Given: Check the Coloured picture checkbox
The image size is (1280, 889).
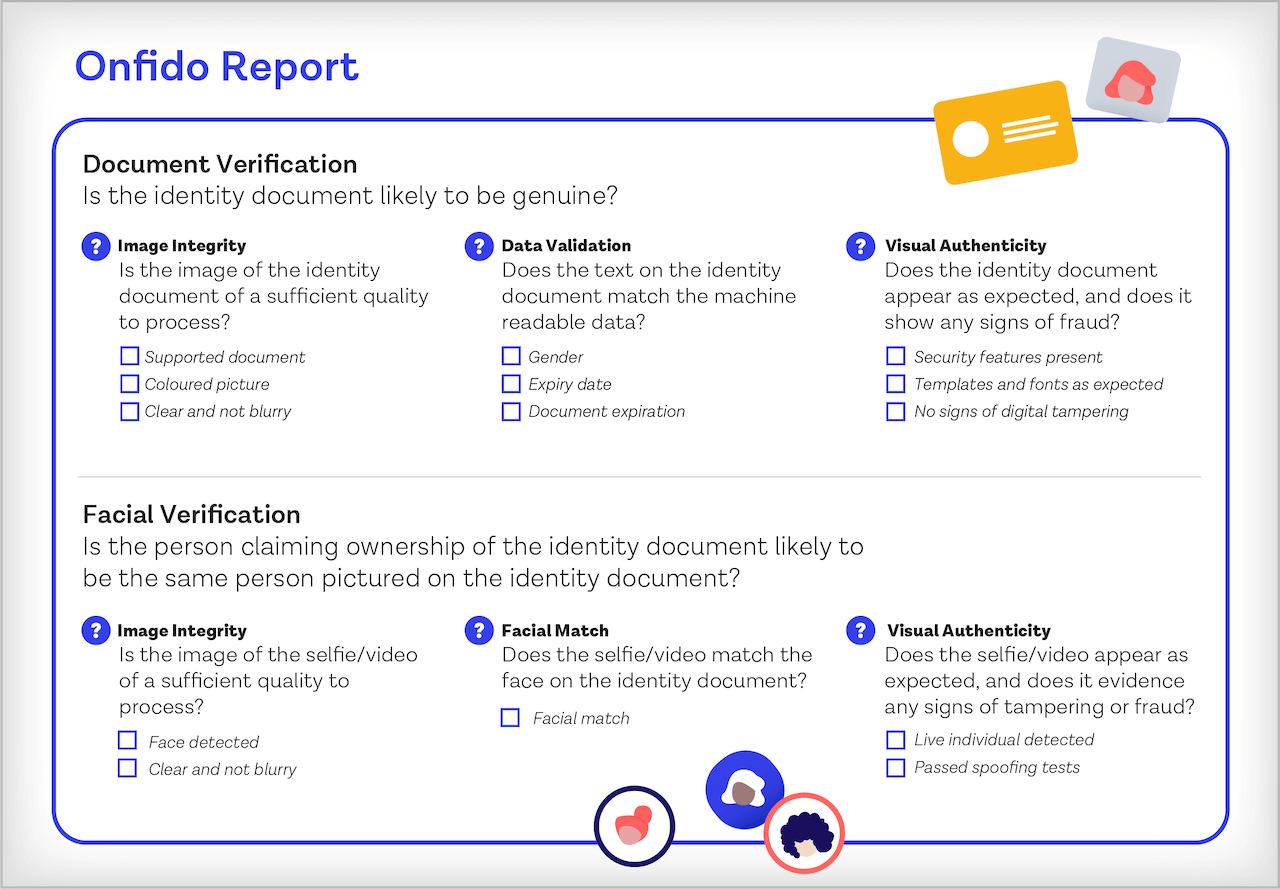Looking at the screenshot, I should tap(129, 383).
